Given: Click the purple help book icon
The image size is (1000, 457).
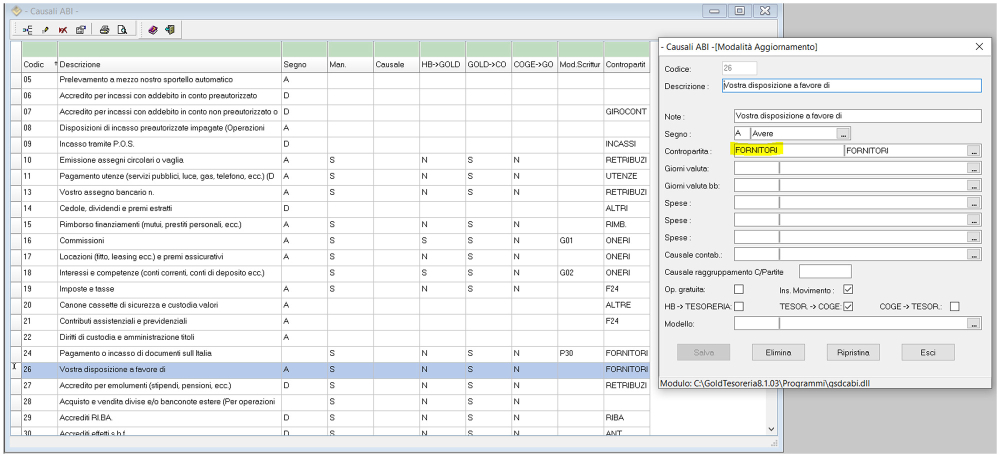Looking at the screenshot, I should point(153,30).
